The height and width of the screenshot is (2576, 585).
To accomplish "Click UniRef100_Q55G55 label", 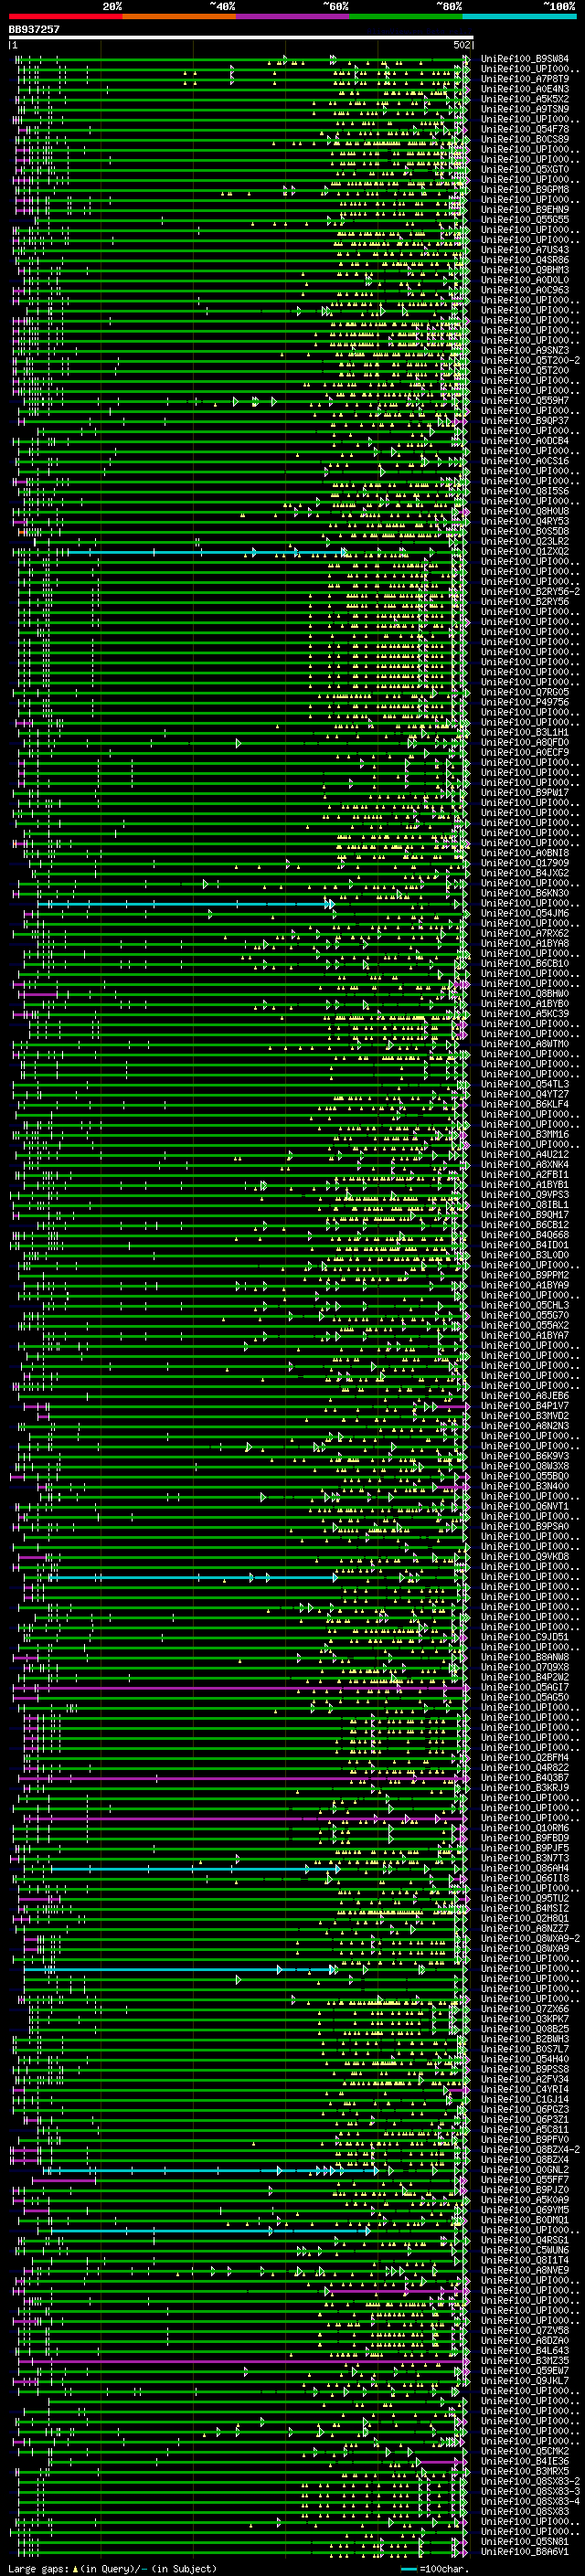I will pos(525,219).
